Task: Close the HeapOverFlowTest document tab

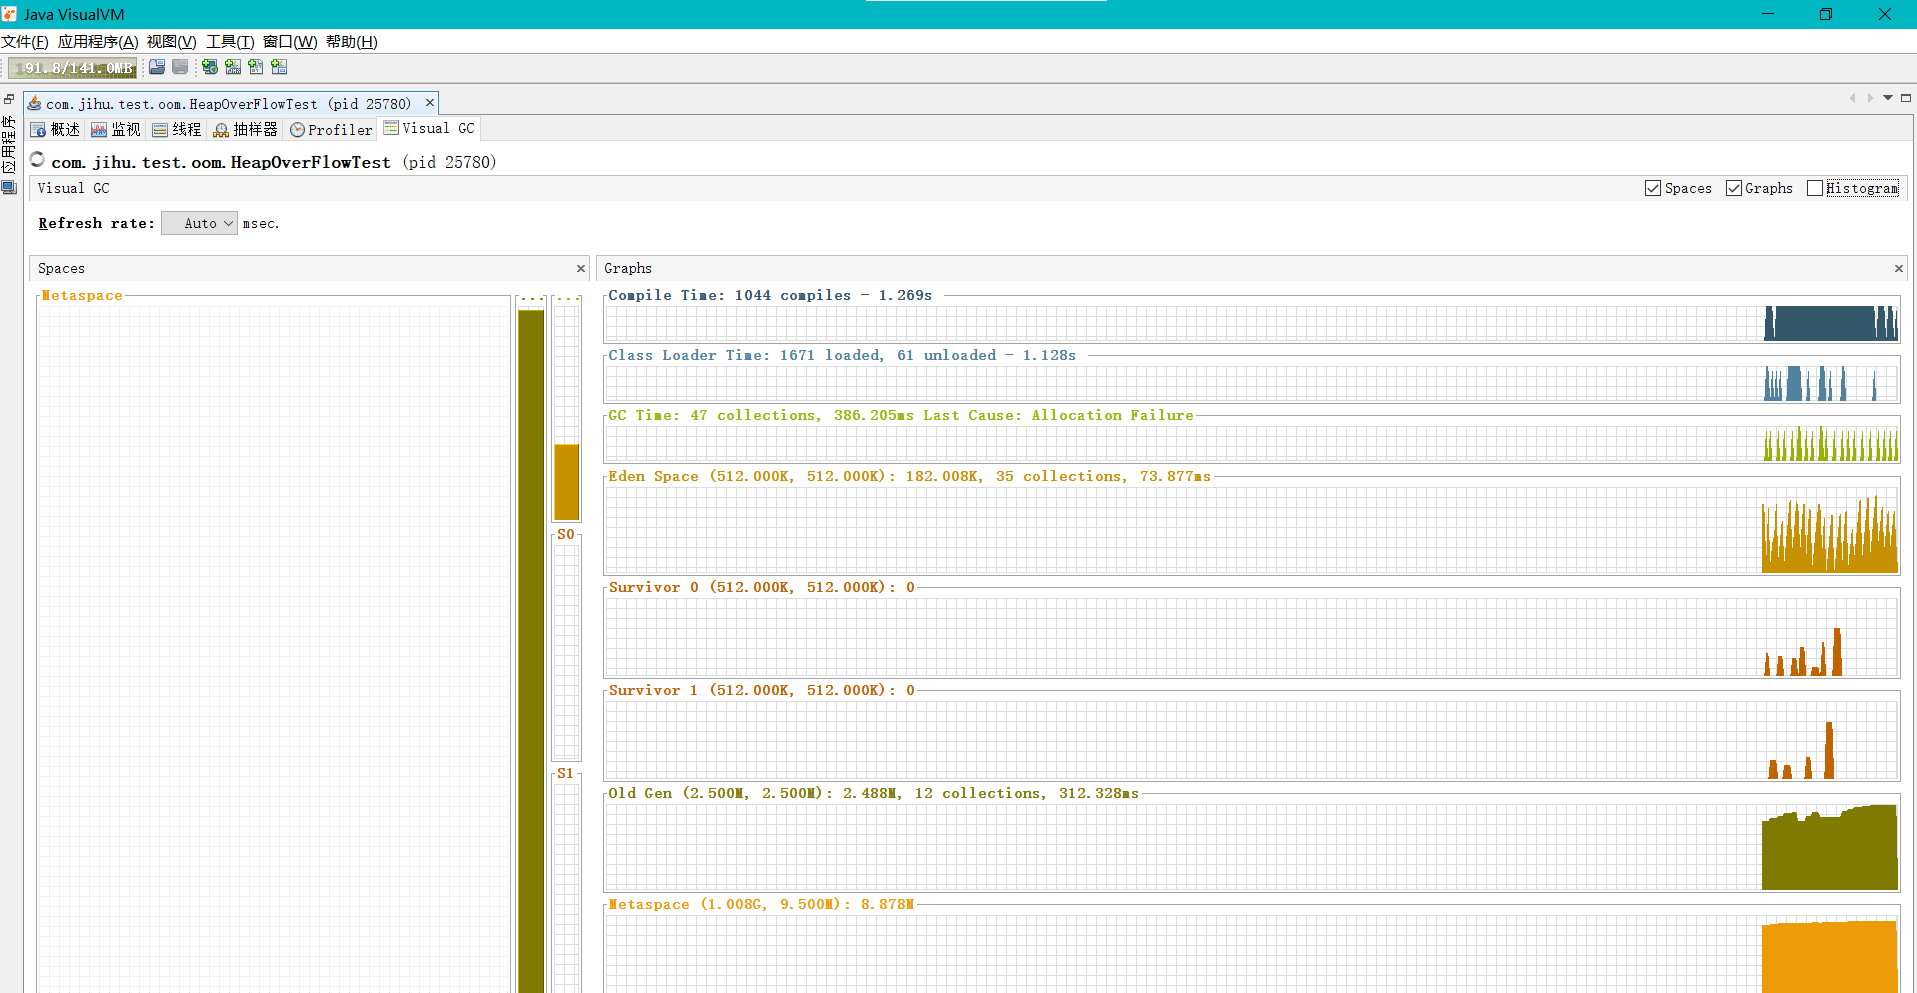Action: point(430,103)
